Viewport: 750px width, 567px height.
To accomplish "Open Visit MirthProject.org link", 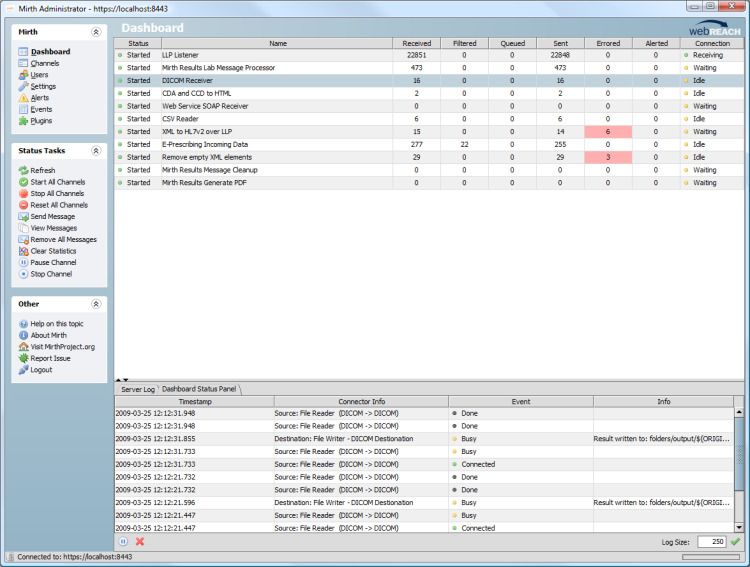I will [62, 347].
